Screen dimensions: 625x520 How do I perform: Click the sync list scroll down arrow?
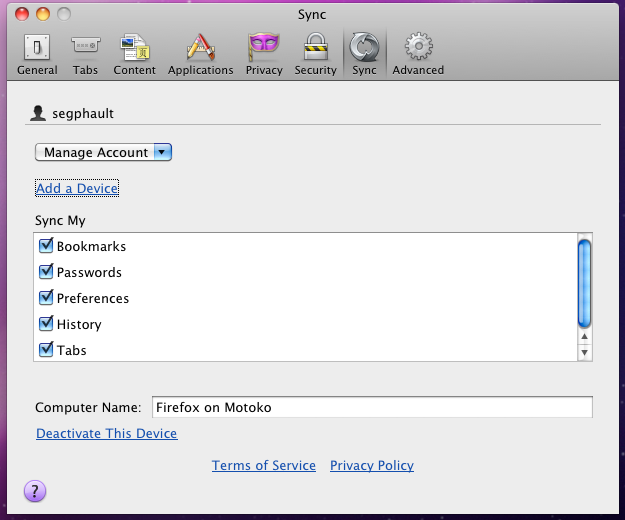pyautogui.click(x=584, y=352)
